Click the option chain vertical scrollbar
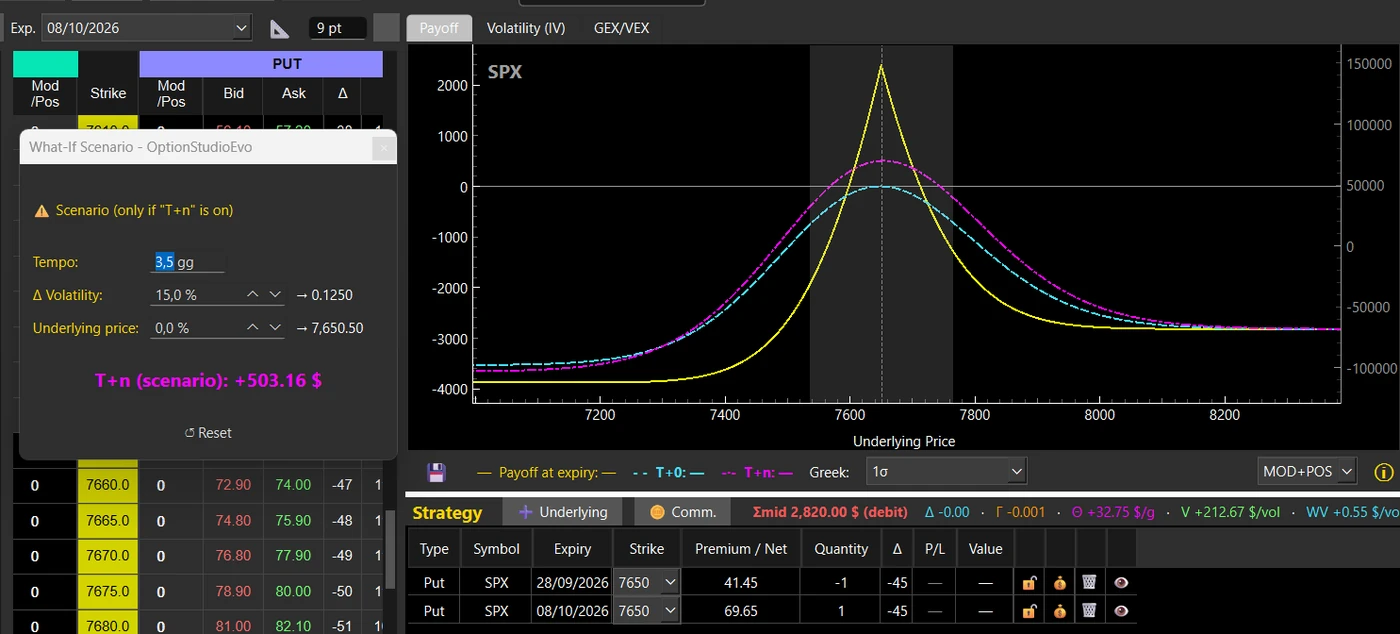The height and width of the screenshot is (634, 1400). (390, 550)
